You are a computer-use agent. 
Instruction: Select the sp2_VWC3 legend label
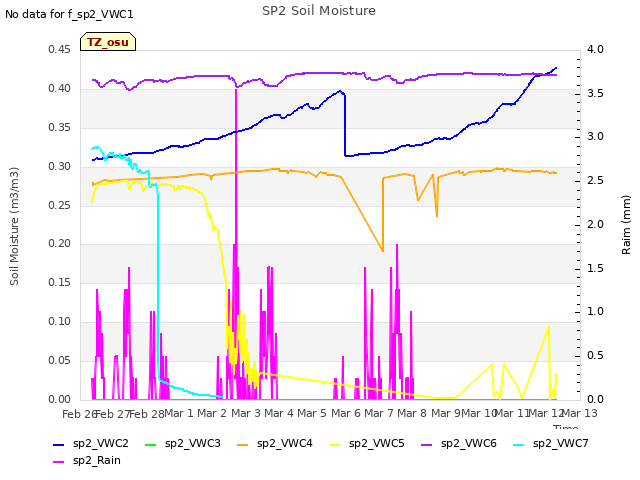click(193, 444)
